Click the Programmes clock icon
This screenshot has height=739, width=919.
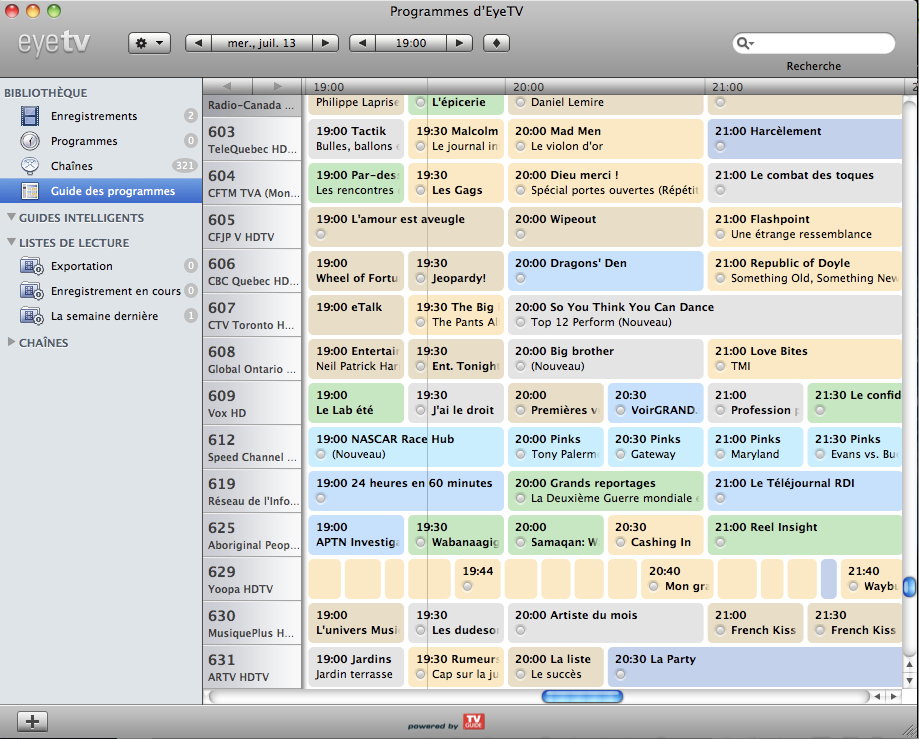[31, 141]
